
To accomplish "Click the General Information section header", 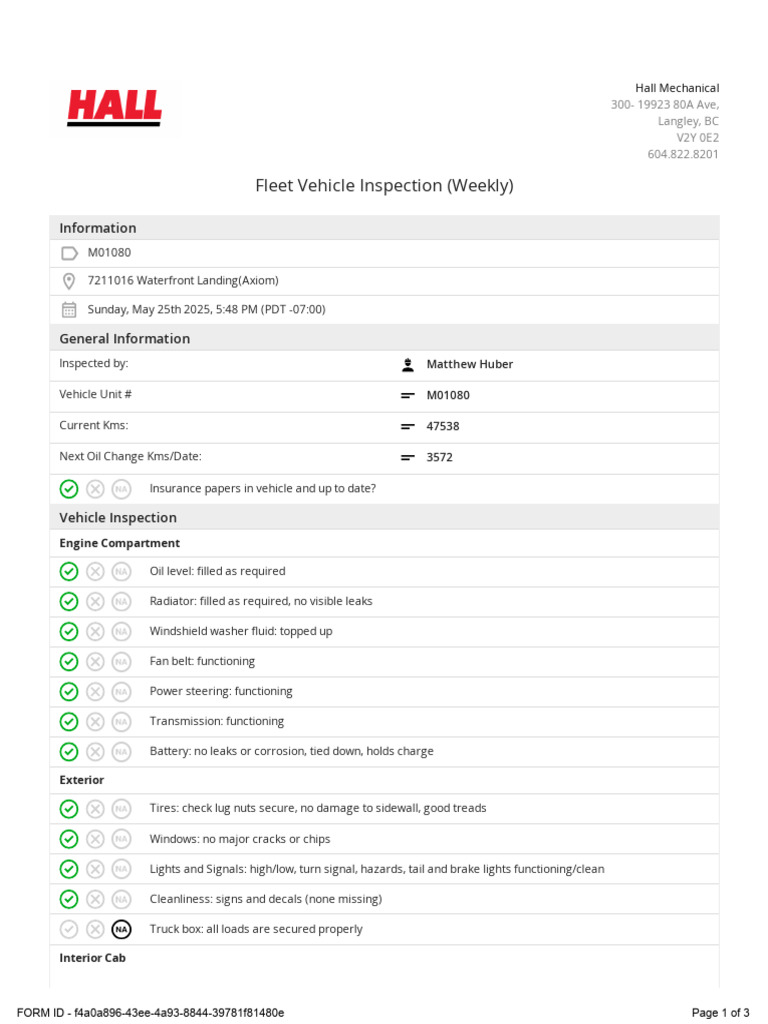I will coord(124,338).
